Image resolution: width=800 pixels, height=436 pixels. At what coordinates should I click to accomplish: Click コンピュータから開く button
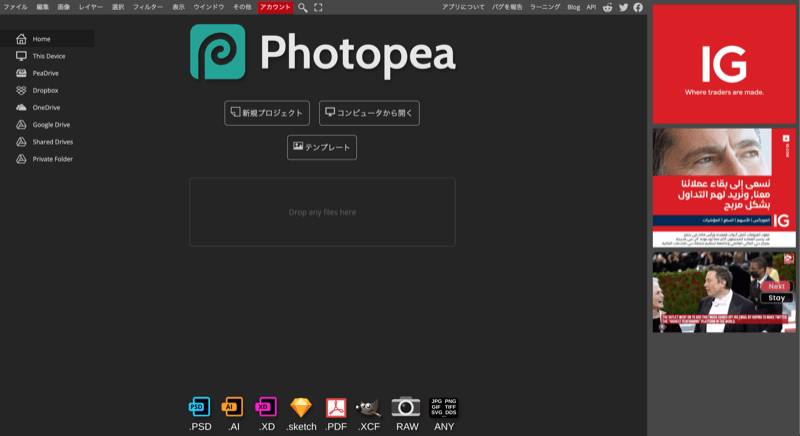pyautogui.click(x=369, y=113)
